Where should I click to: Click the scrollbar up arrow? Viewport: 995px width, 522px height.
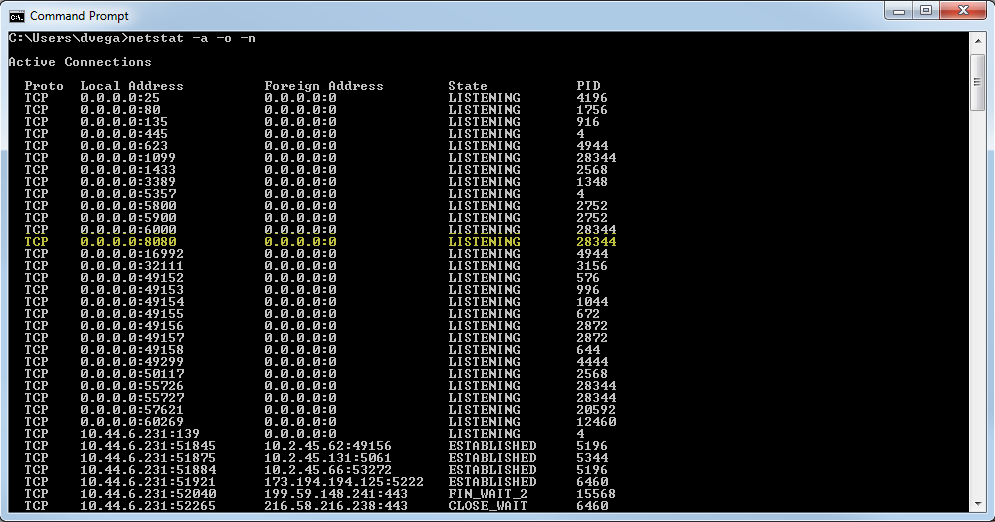978,41
